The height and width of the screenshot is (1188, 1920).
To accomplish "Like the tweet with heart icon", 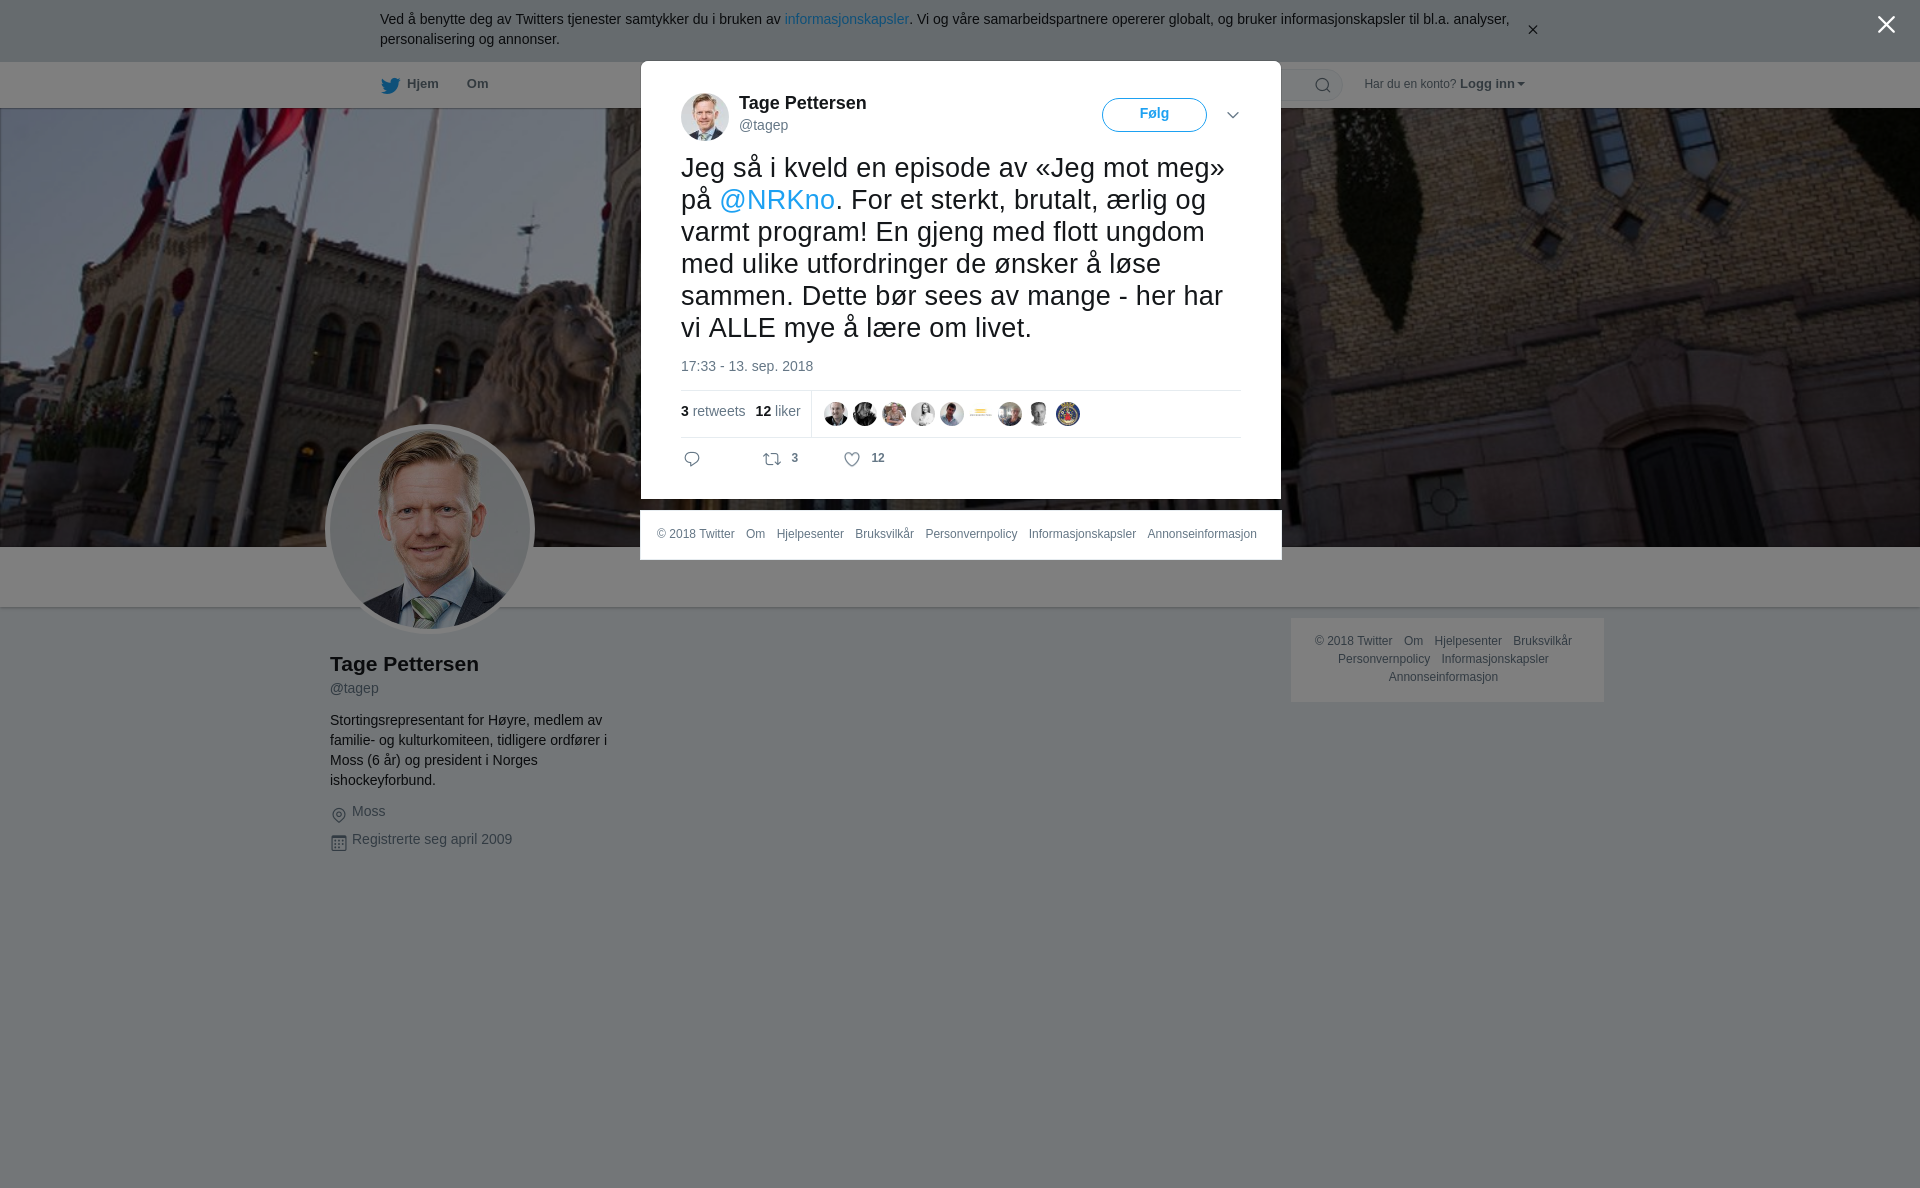I will 852,459.
